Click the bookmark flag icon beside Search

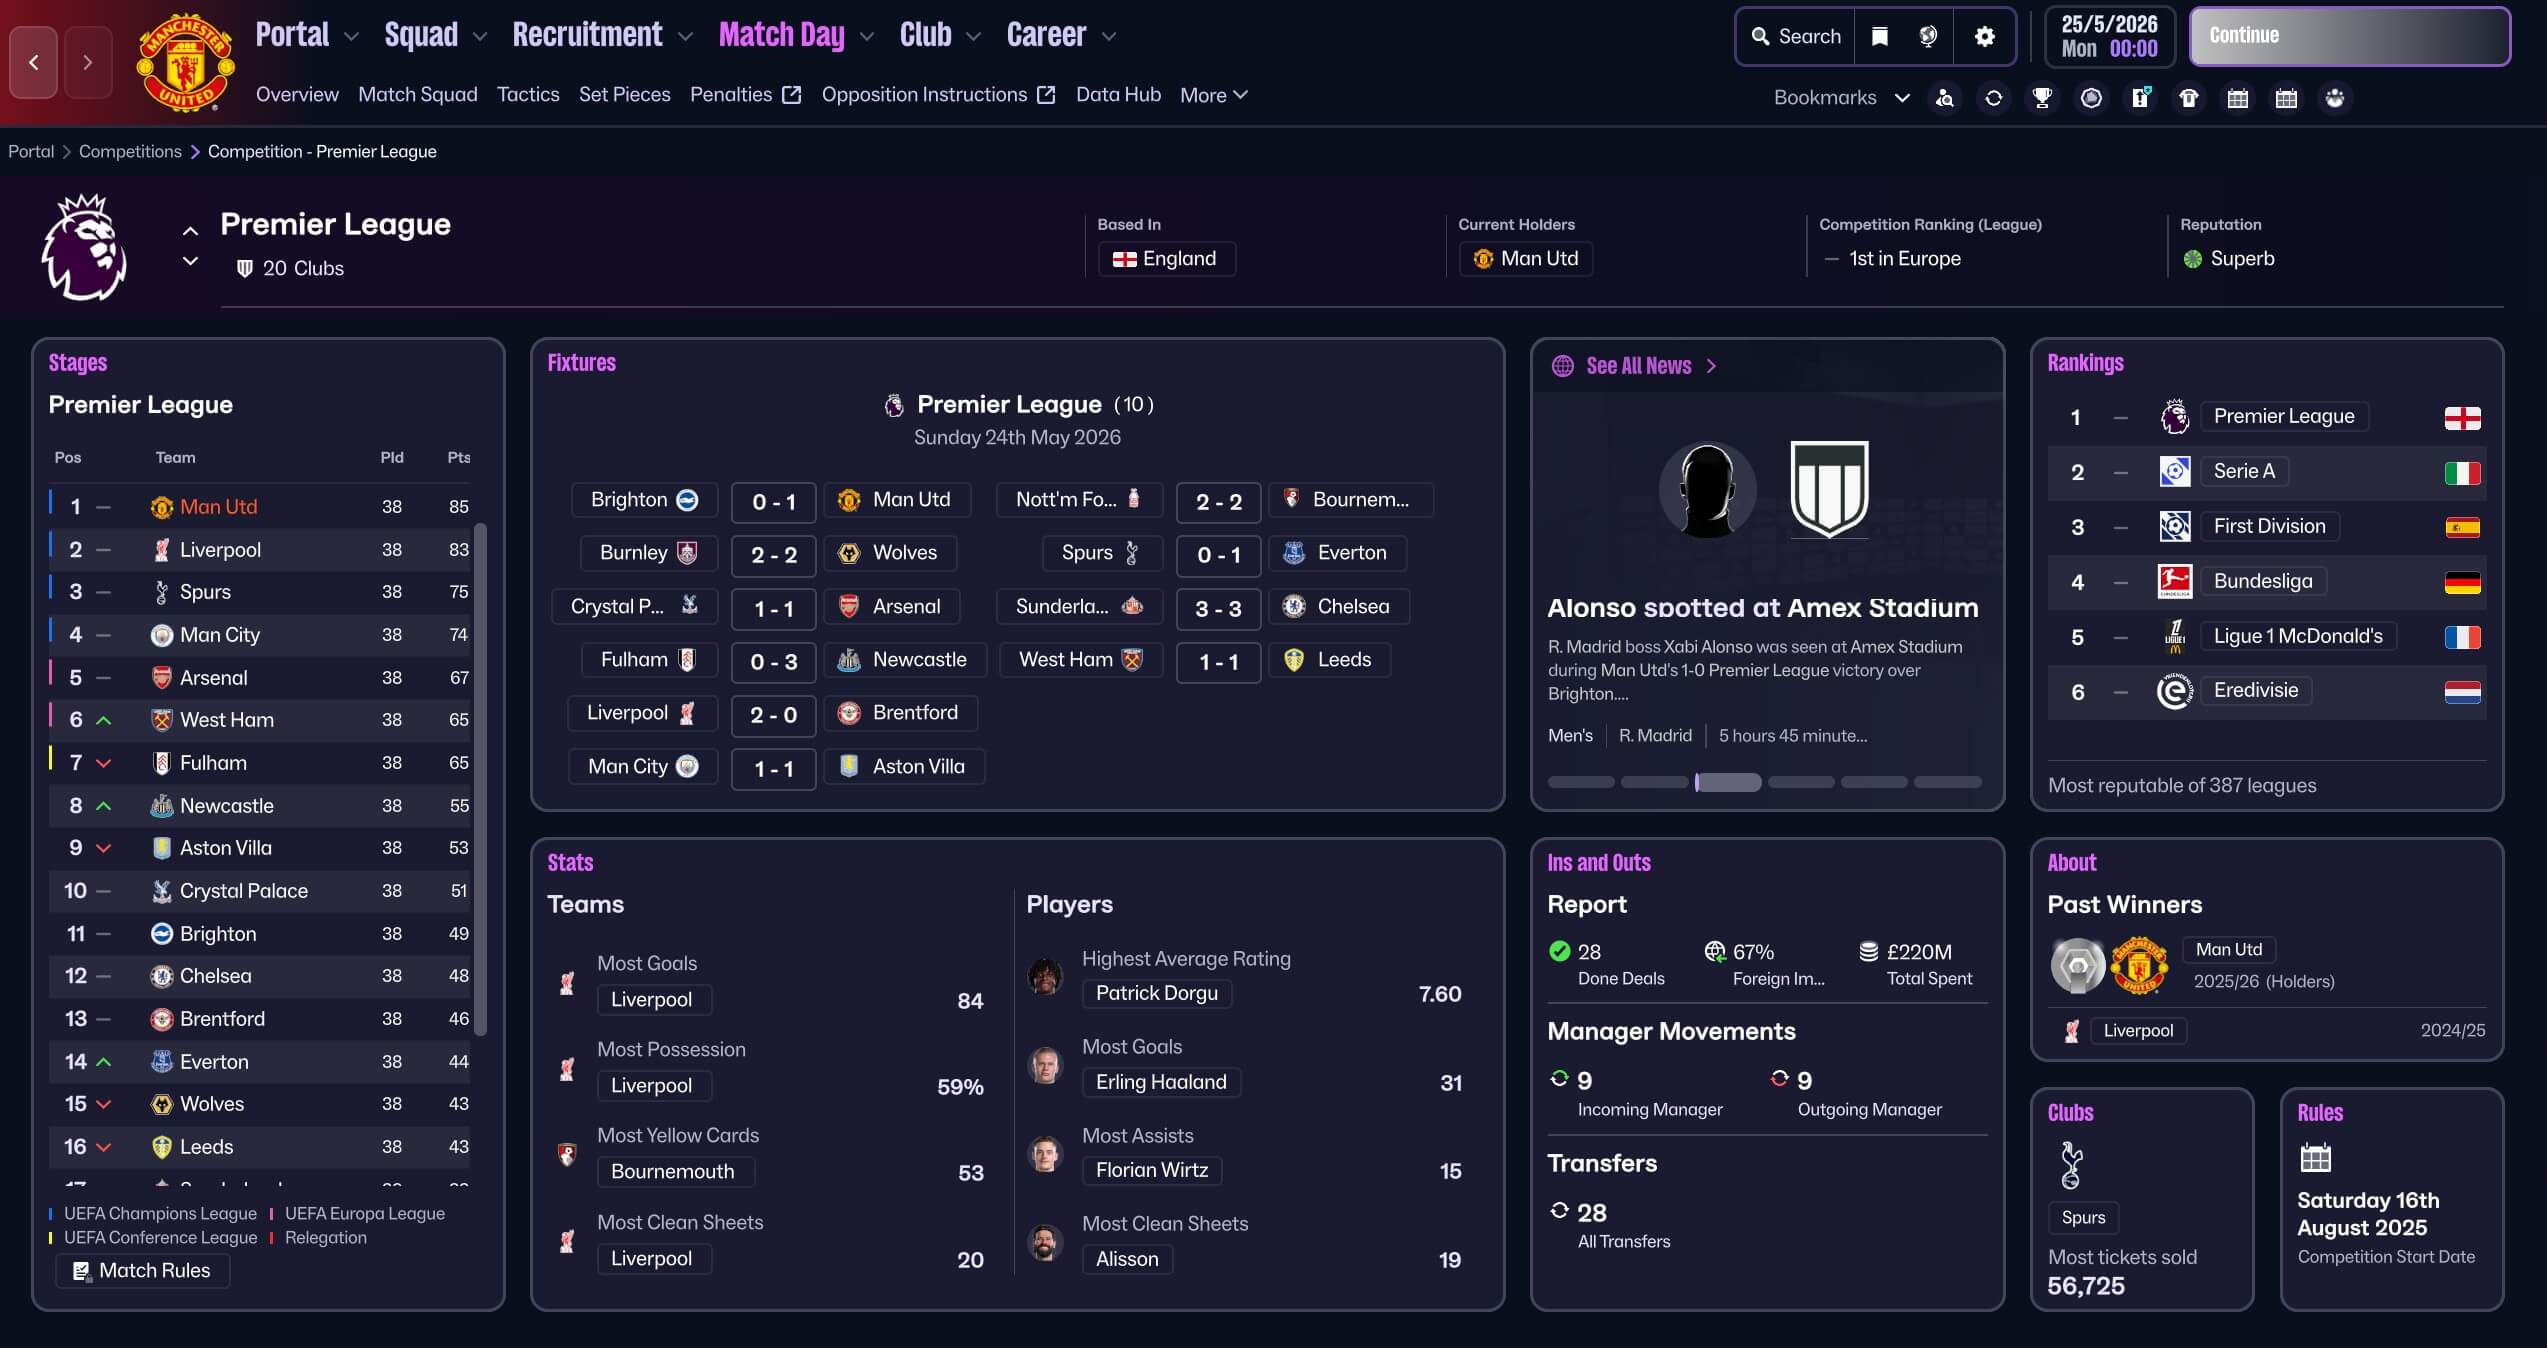coord(1880,37)
